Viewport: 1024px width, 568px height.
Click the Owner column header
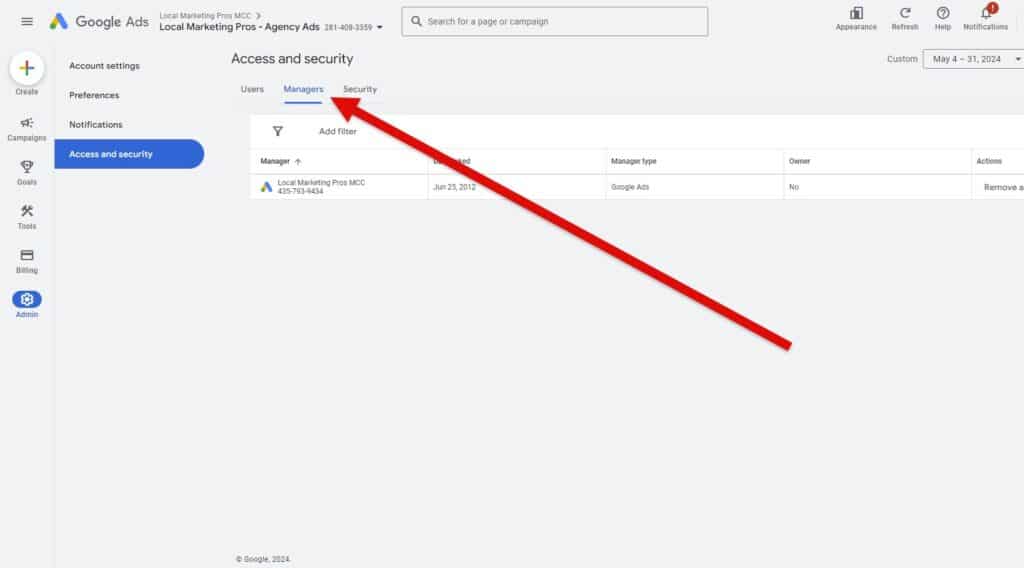tap(799, 161)
